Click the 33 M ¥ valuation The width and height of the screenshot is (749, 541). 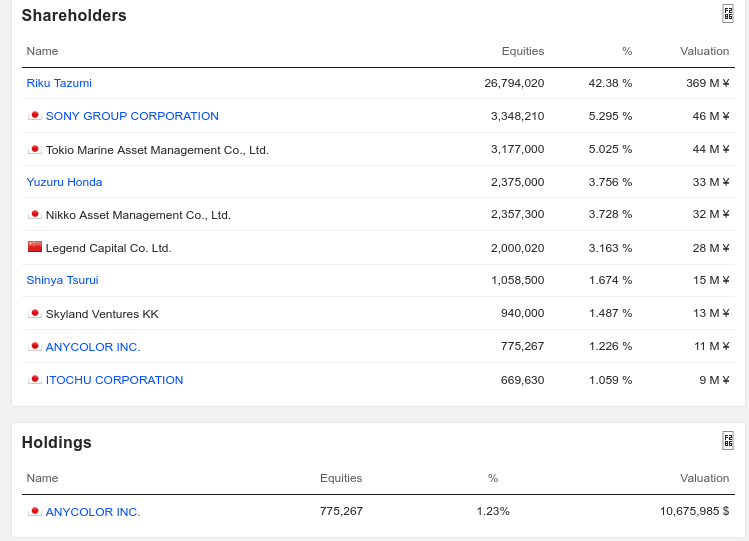pos(711,182)
